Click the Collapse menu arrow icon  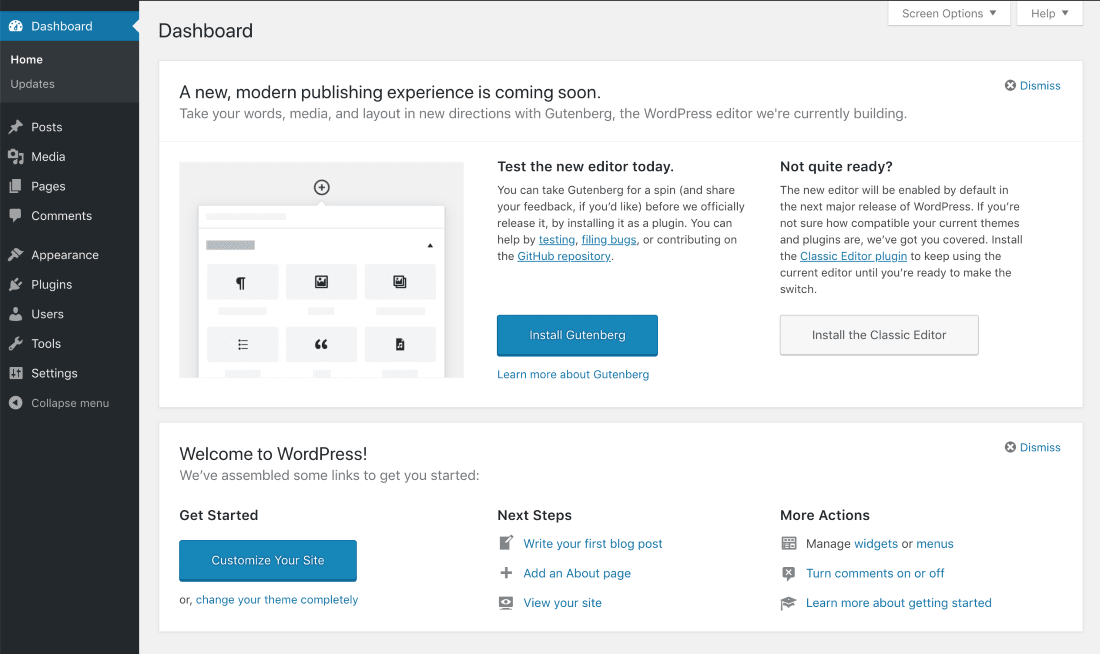pos(15,403)
